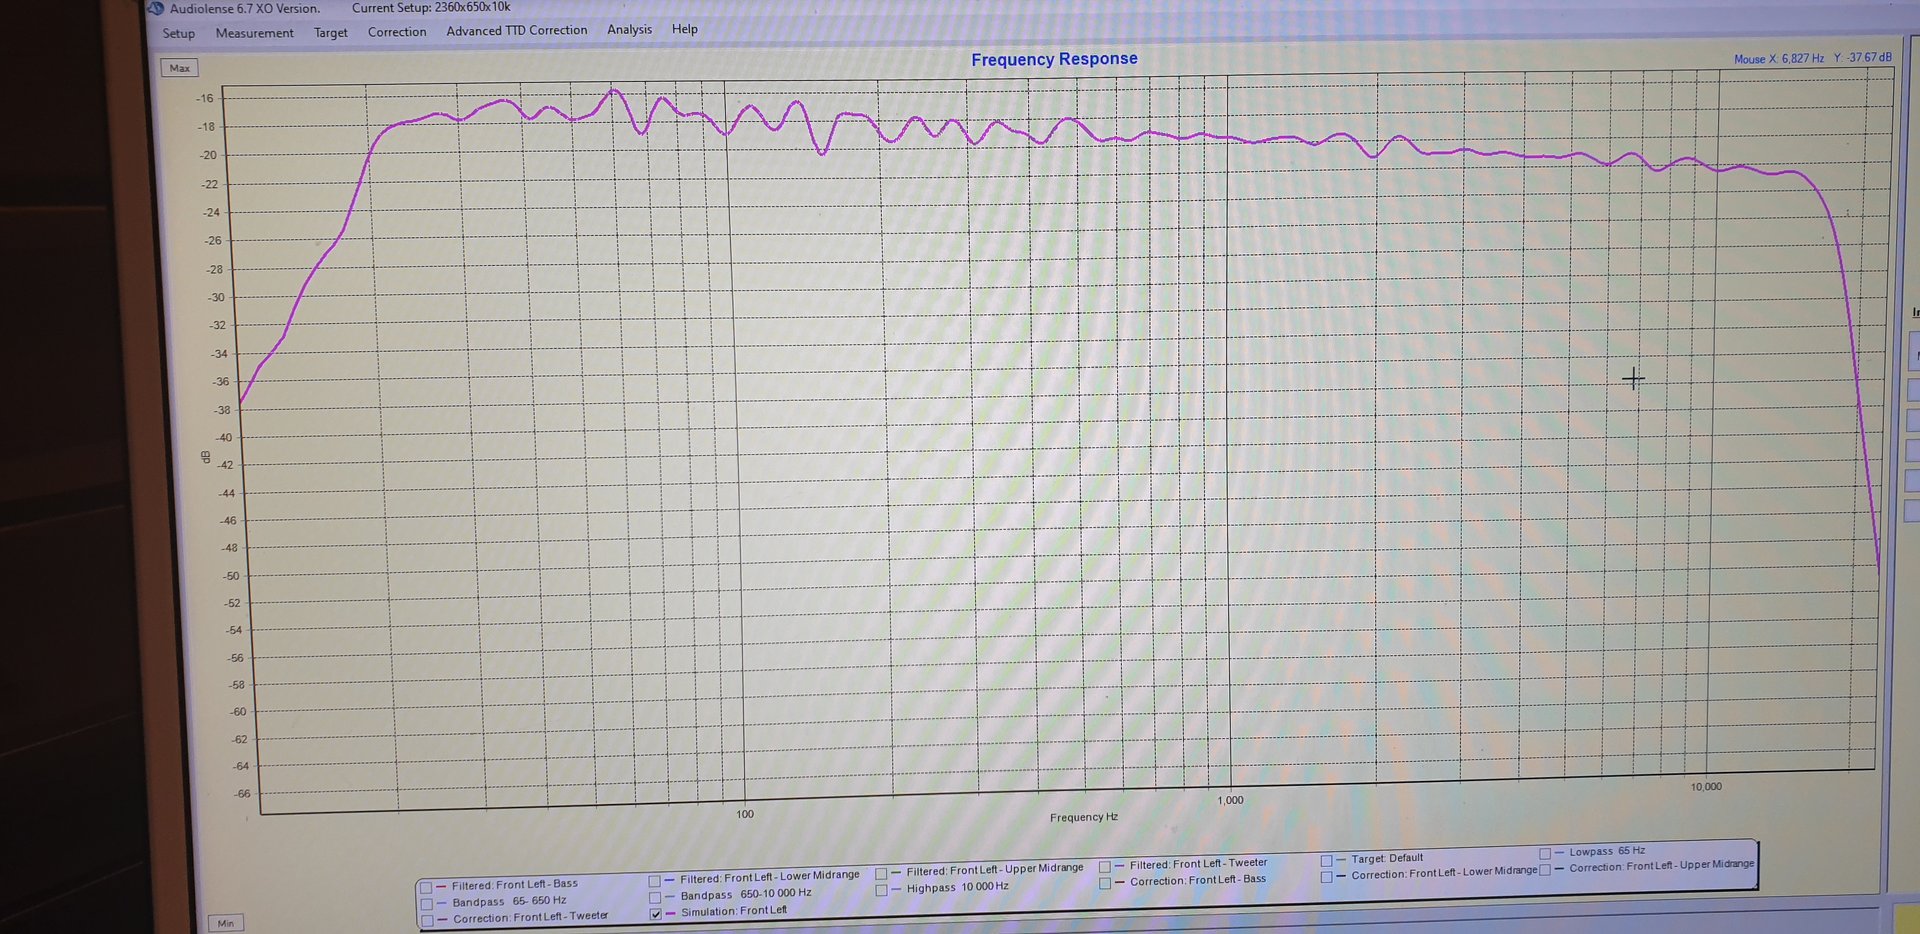The height and width of the screenshot is (934, 1920).
Task: Open the Target menu
Action: (x=331, y=33)
